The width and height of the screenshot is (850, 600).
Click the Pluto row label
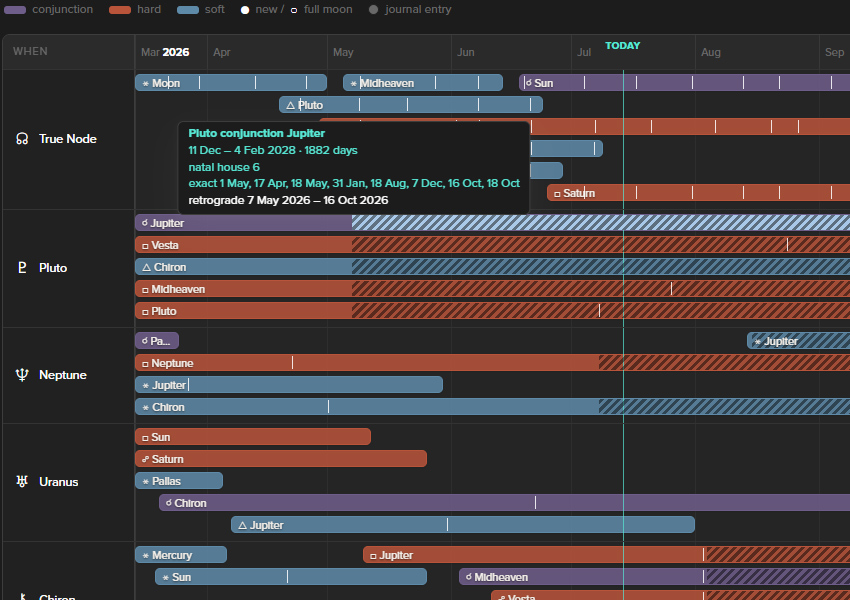click(x=53, y=268)
